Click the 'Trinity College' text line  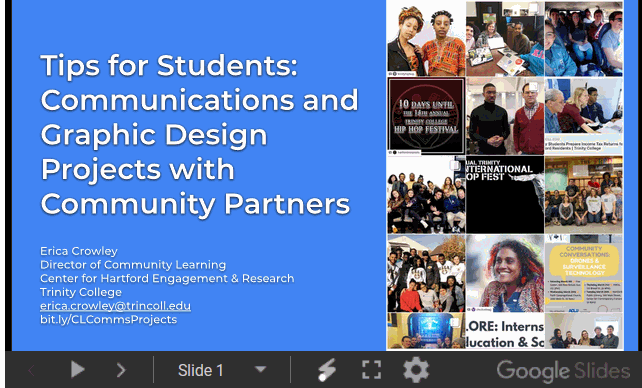pyautogui.click(x=81, y=292)
